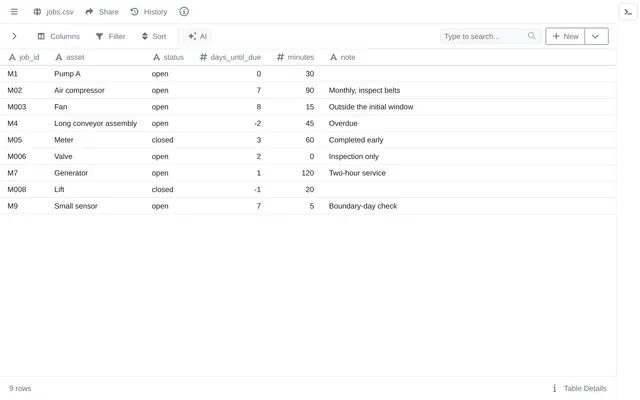The width and height of the screenshot is (640, 400).
Task: Open the info circle icon
Action: click(x=184, y=12)
